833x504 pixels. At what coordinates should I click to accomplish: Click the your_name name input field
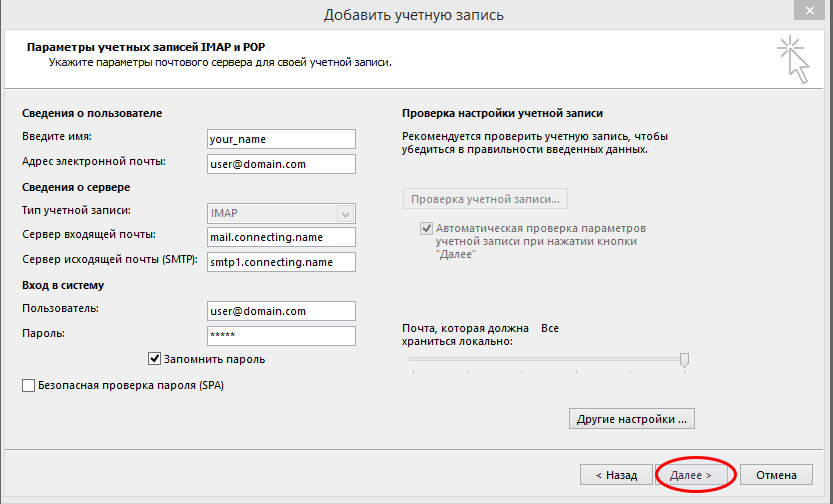pyautogui.click(x=280, y=139)
